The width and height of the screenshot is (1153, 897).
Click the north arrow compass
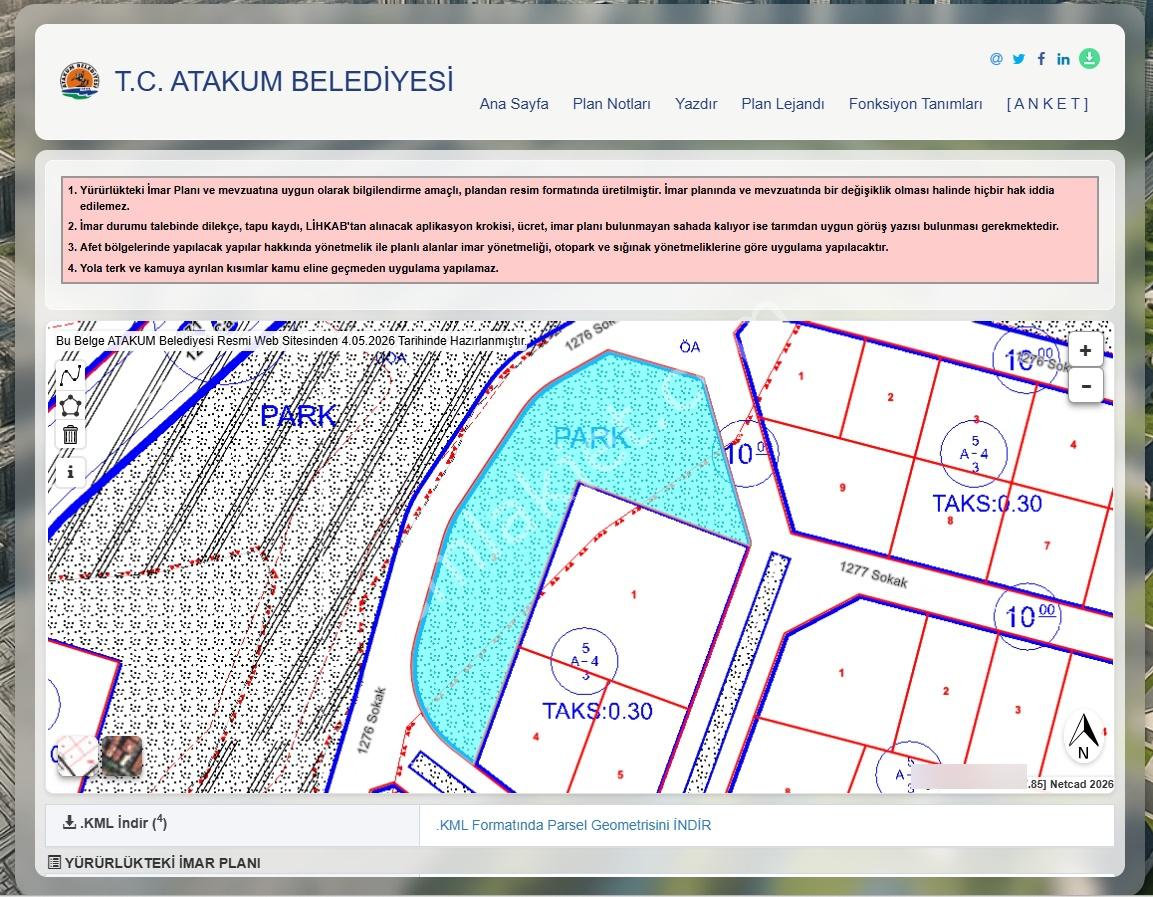coord(1083,737)
